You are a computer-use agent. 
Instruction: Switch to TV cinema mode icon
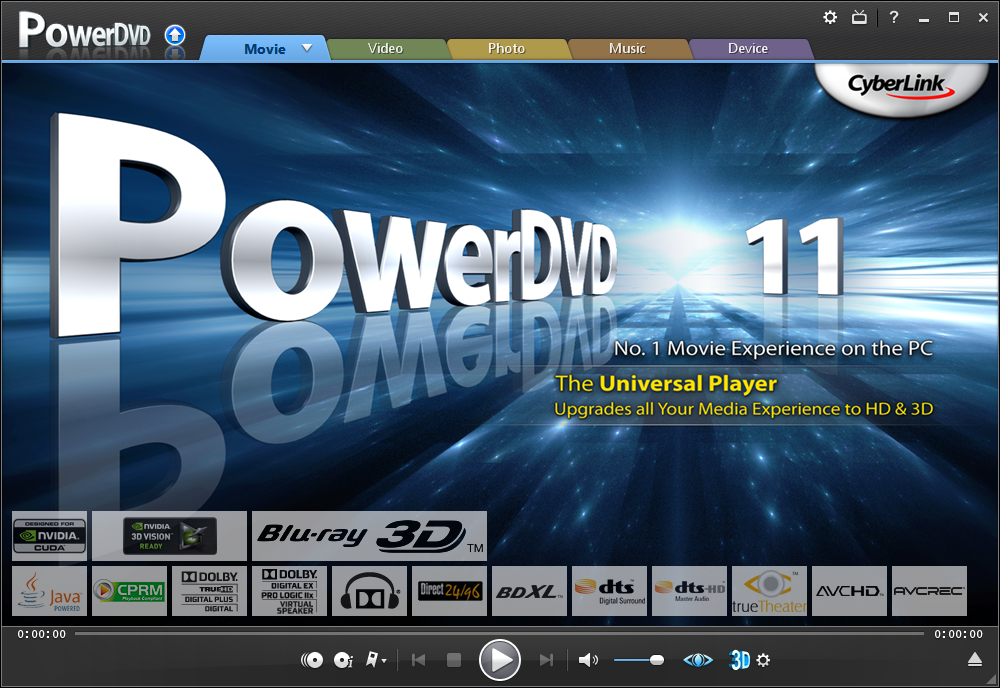[859, 17]
